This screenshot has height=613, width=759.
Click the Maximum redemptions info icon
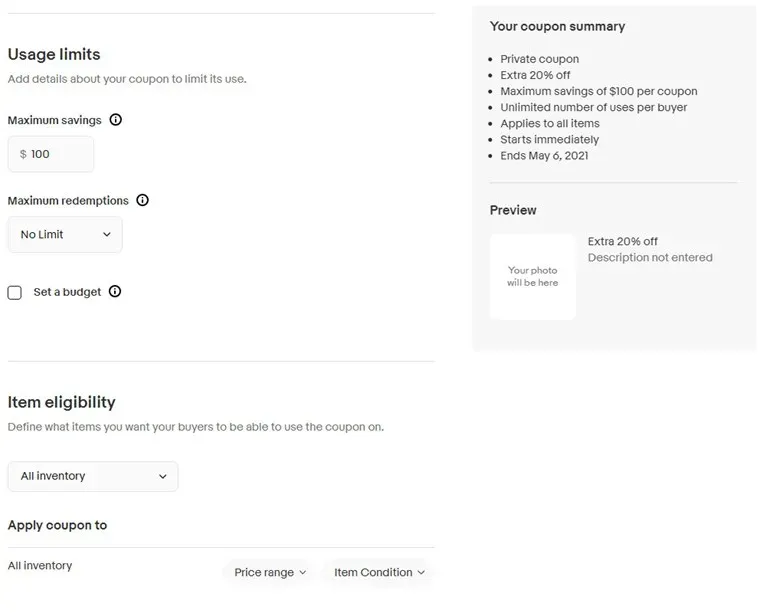[x=142, y=200]
